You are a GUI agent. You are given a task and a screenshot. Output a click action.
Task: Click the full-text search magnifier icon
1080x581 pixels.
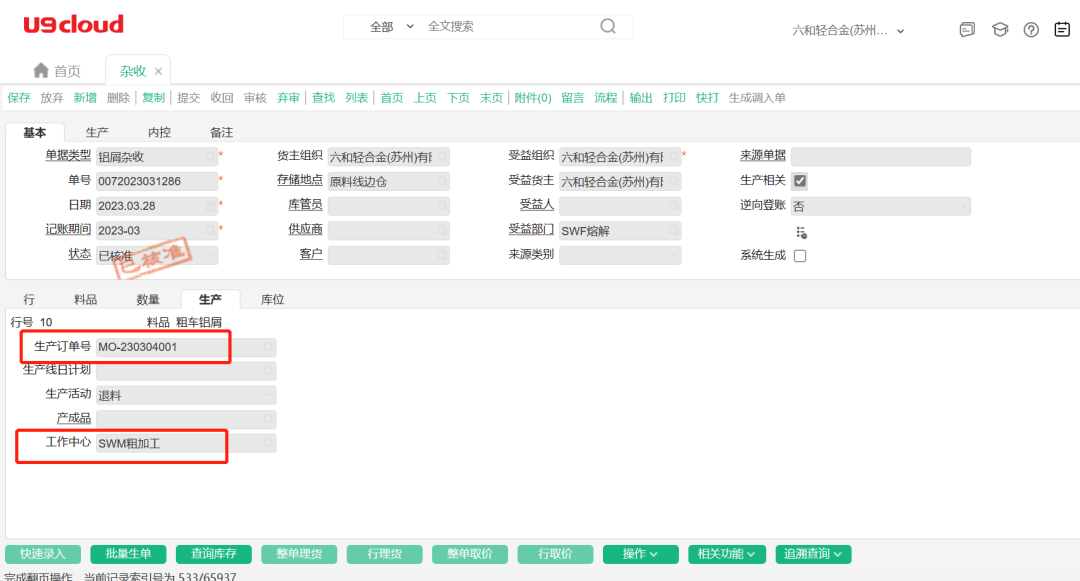coord(608,26)
